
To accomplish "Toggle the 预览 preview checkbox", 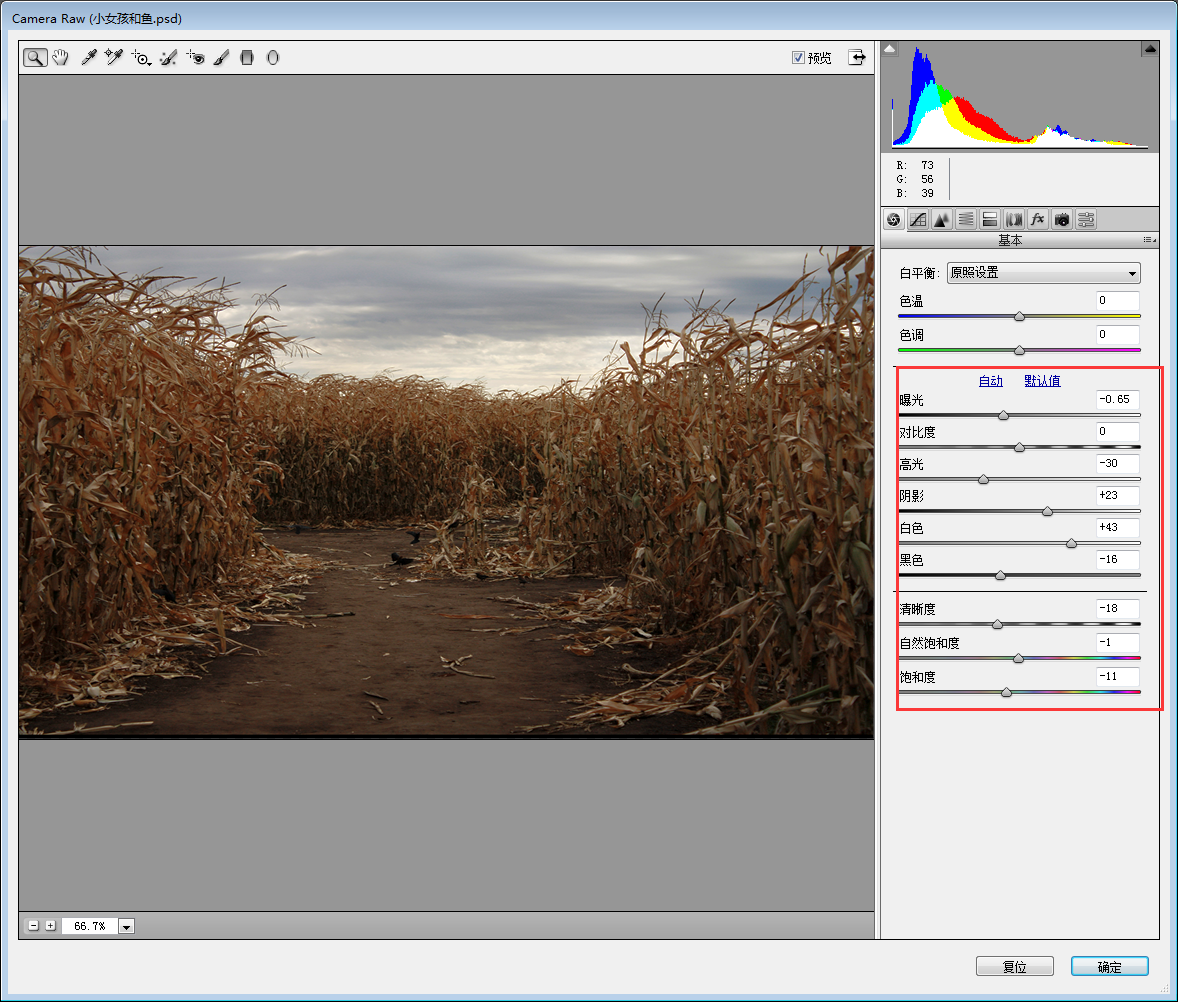I will [x=798, y=58].
